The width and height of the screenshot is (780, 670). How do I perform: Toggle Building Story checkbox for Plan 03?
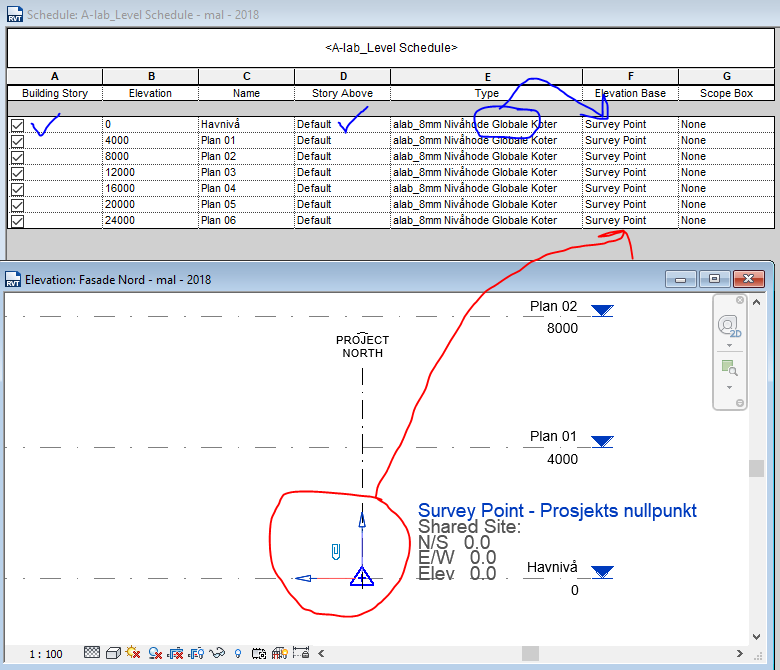(17, 172)
